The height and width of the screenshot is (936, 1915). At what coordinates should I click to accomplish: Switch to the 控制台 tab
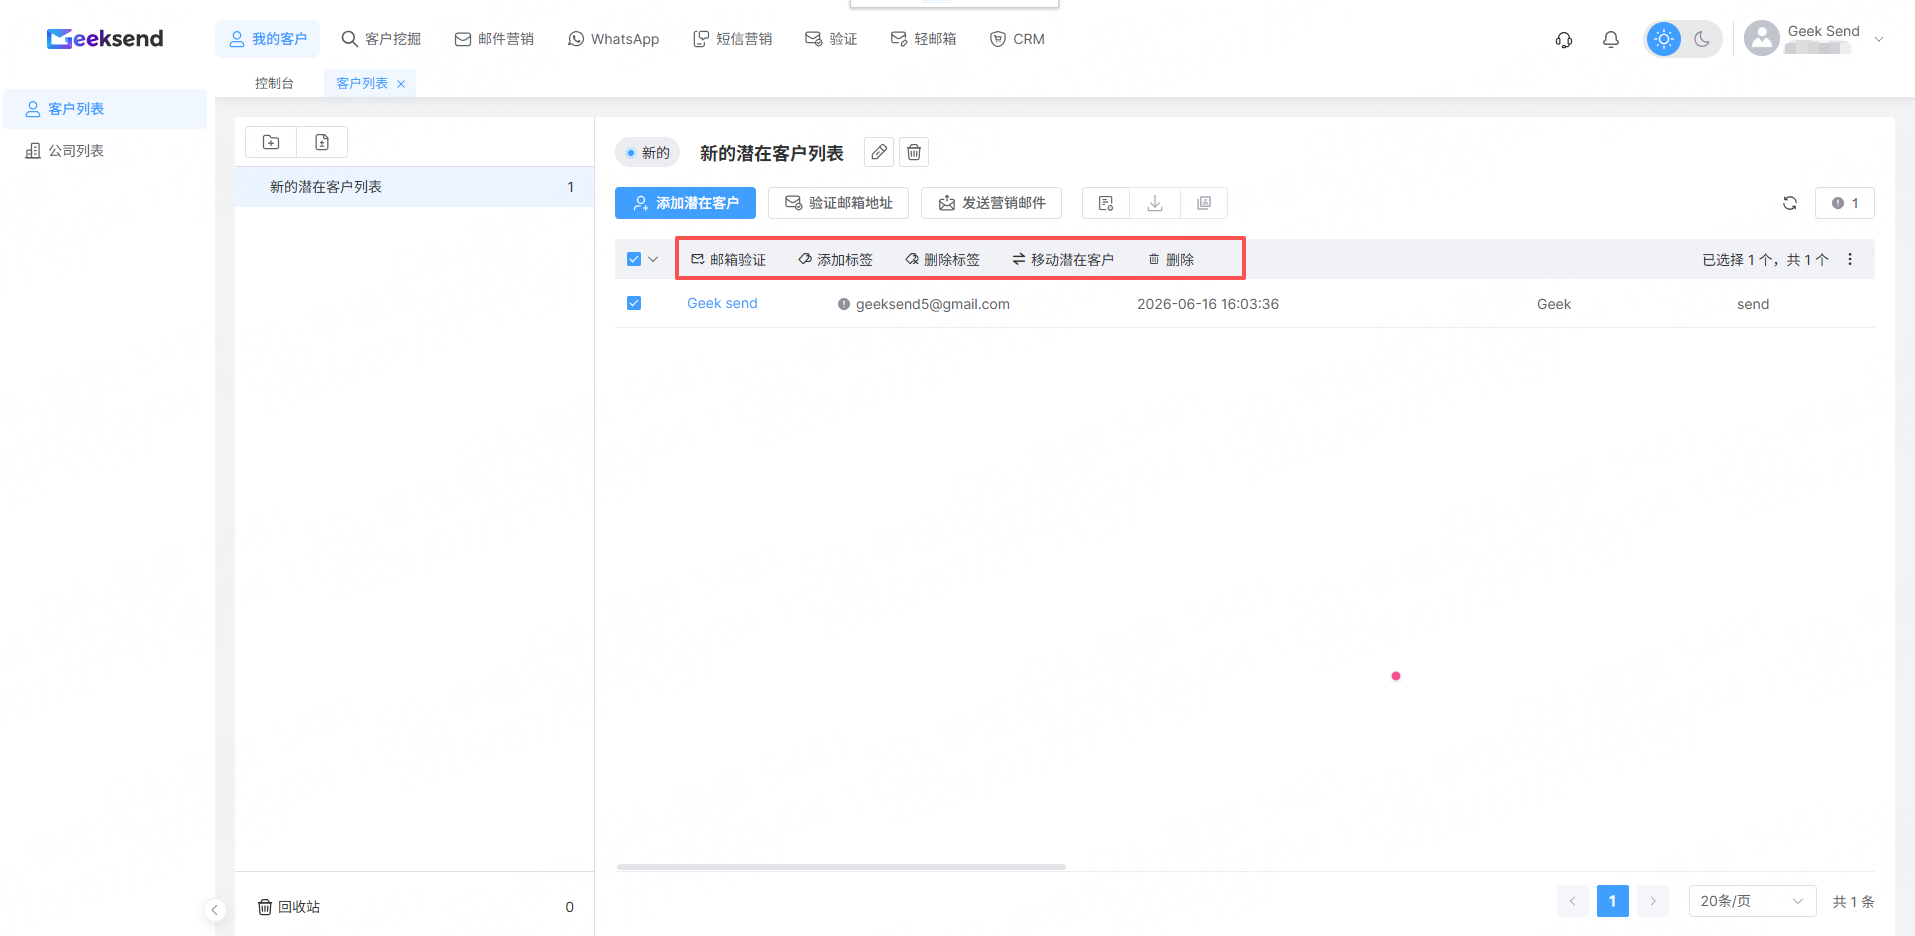click(274, 83)
